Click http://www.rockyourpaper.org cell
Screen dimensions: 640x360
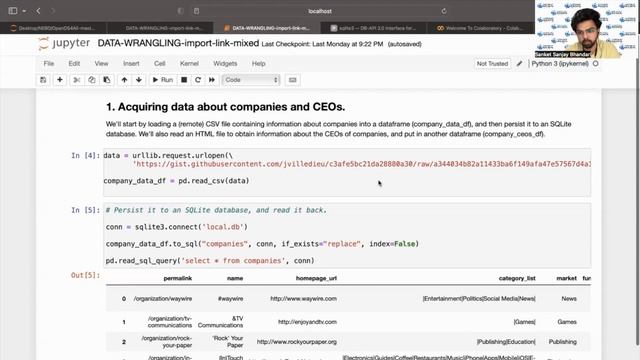tap(297, 342)
